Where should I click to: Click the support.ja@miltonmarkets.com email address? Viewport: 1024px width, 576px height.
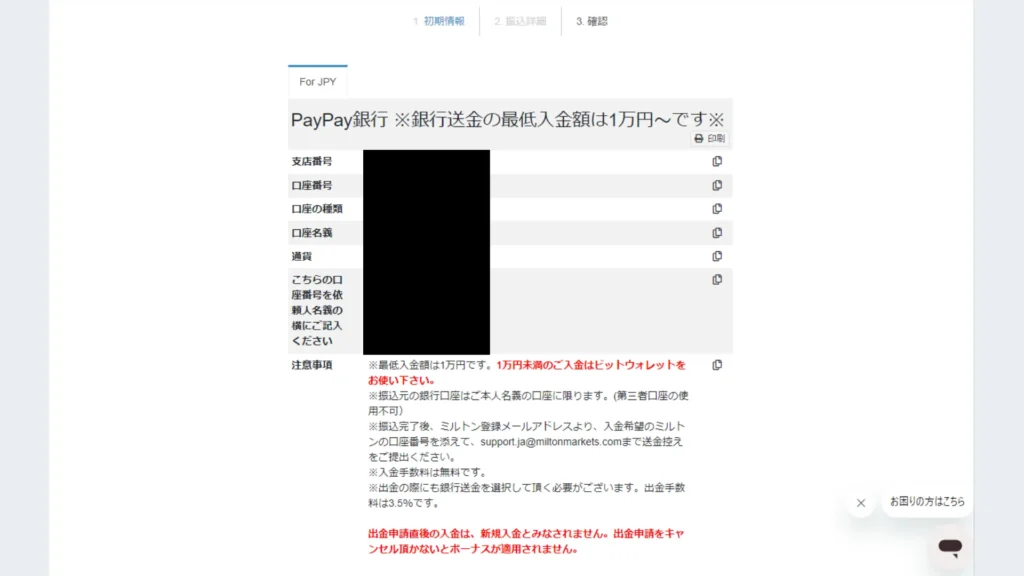551,442
